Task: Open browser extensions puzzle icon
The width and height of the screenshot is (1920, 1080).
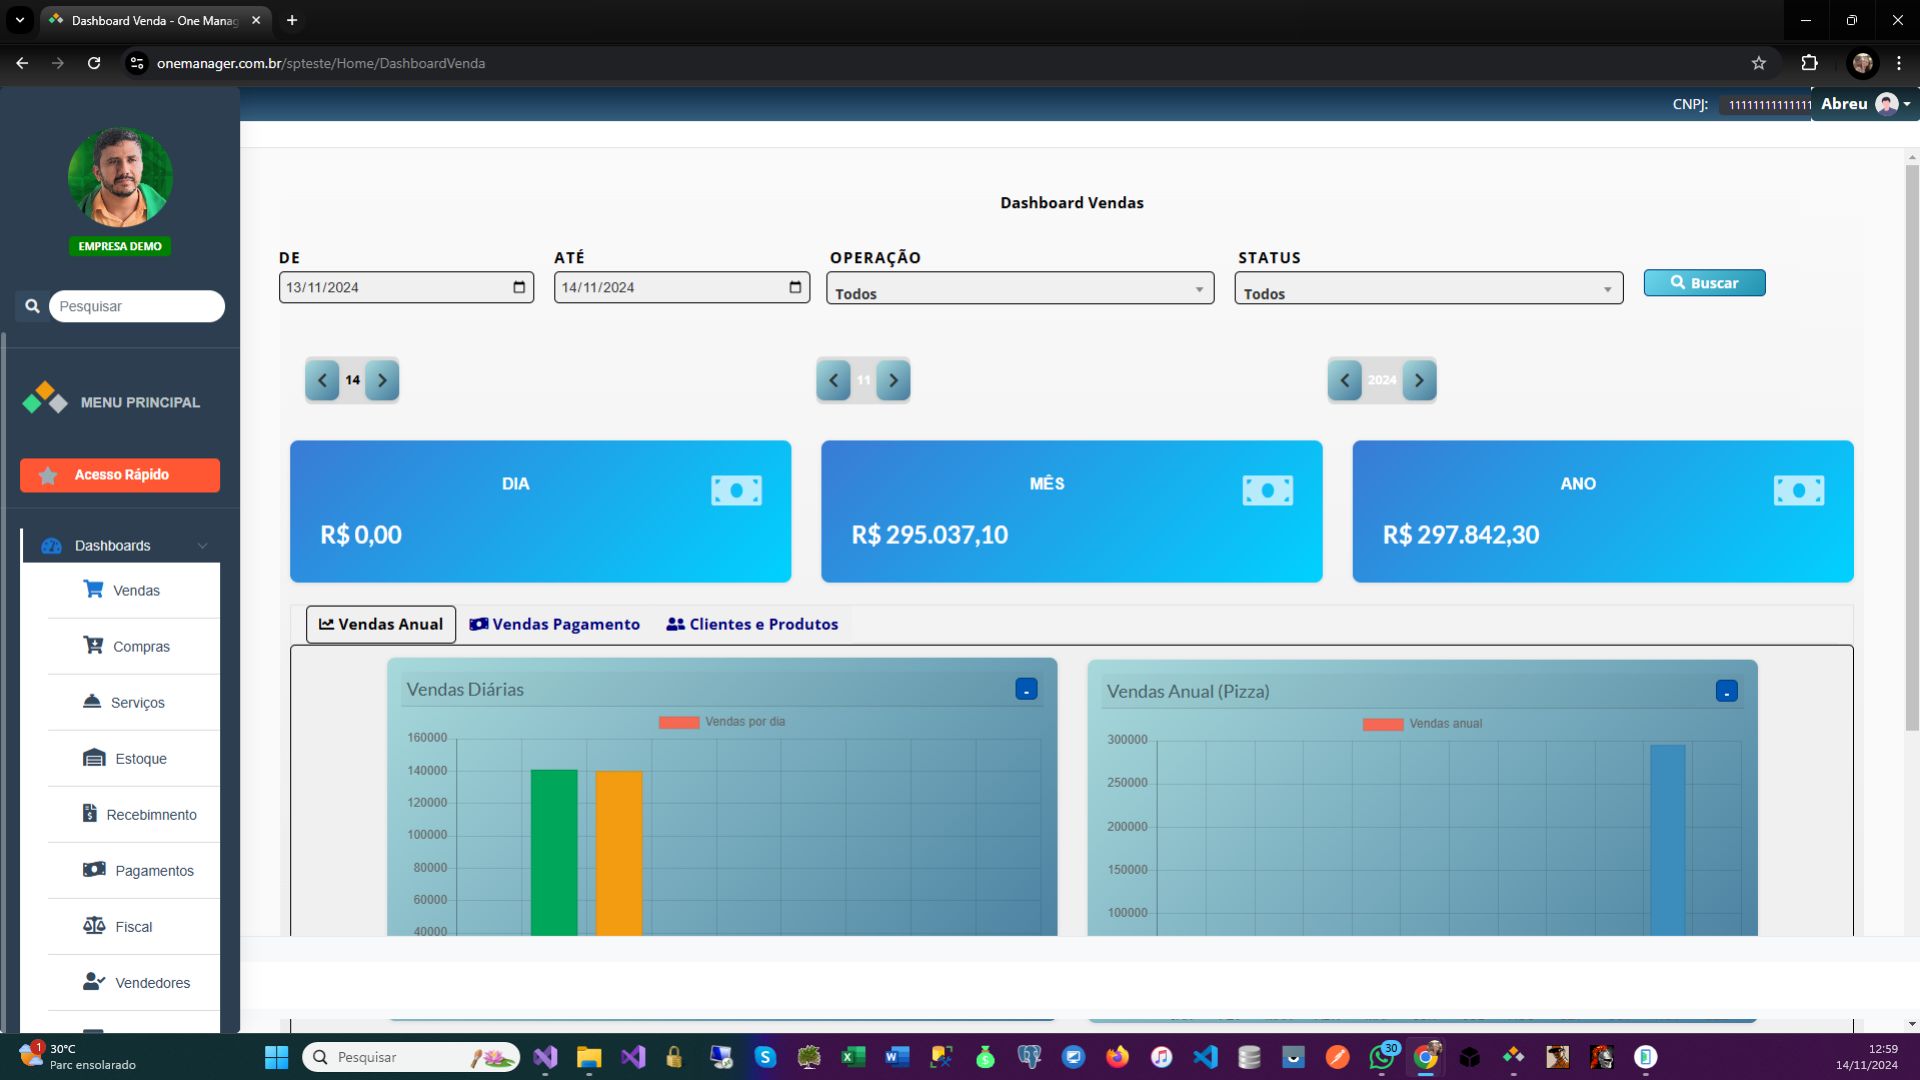Action: [1809, 63]
